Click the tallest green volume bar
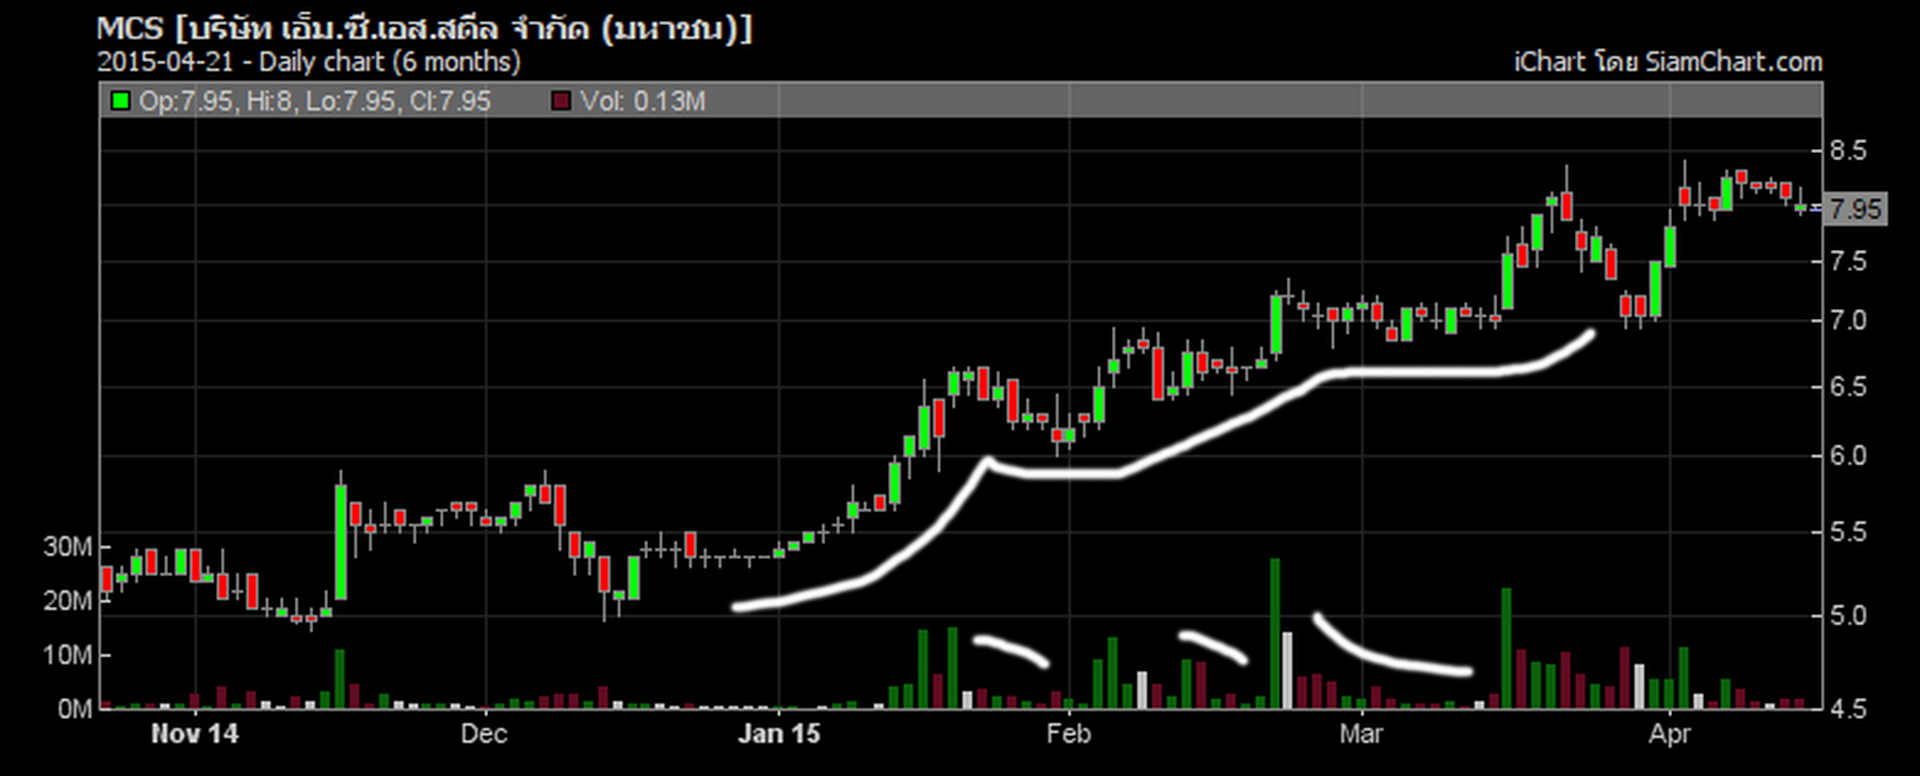 click(1275, 633)
